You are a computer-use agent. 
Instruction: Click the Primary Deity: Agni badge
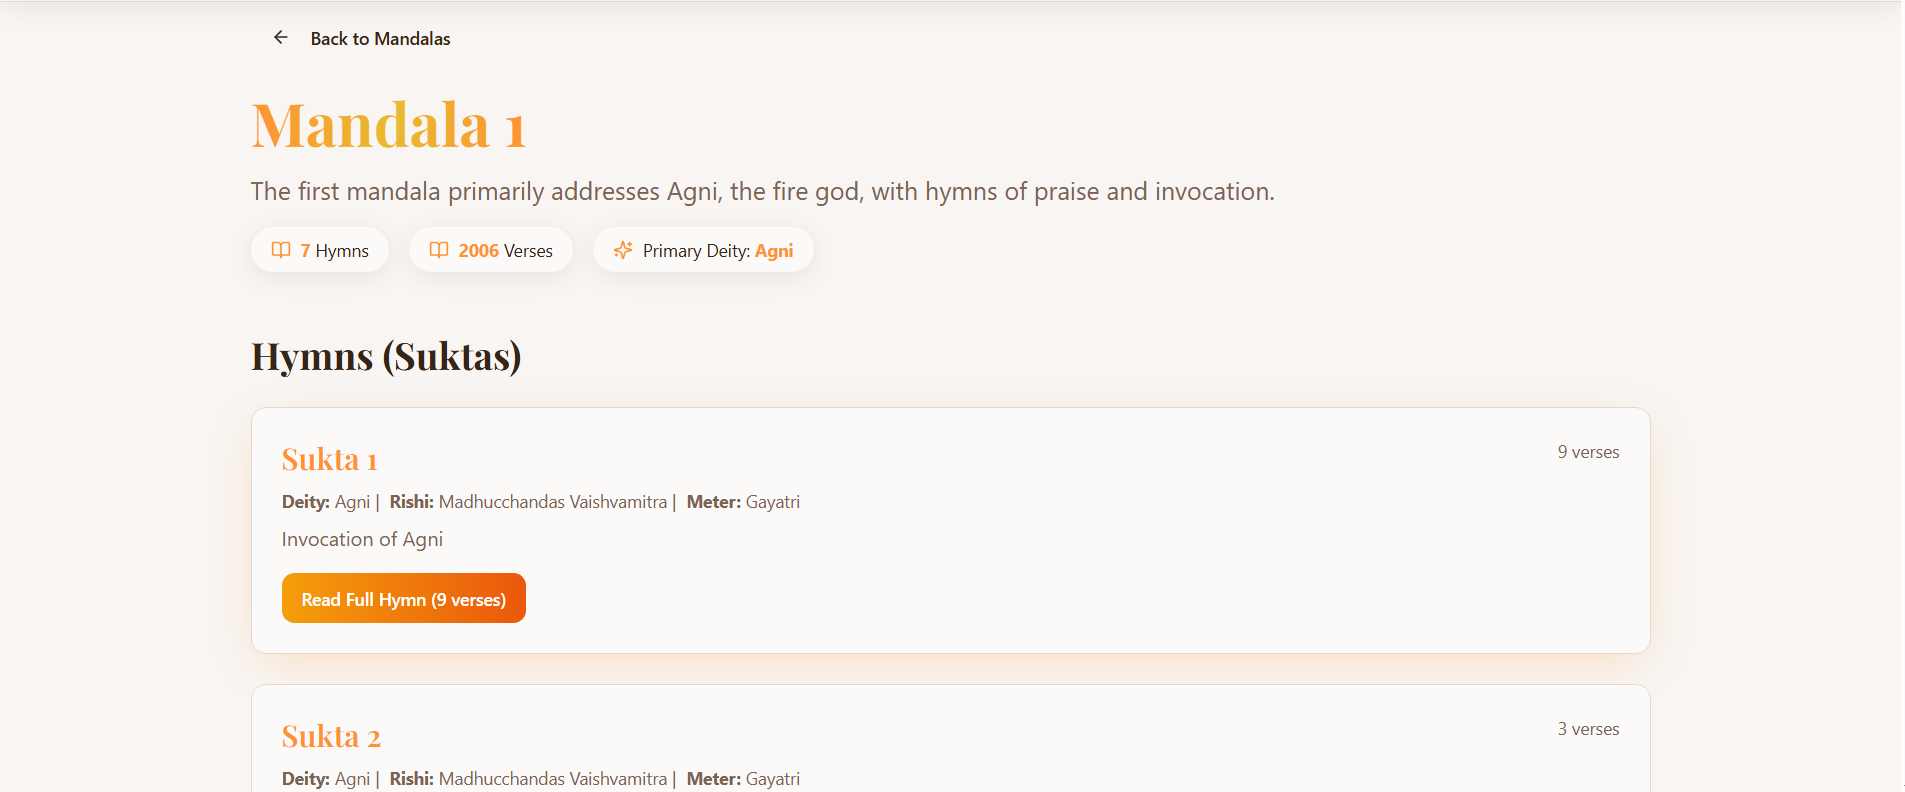click(702, 250)
